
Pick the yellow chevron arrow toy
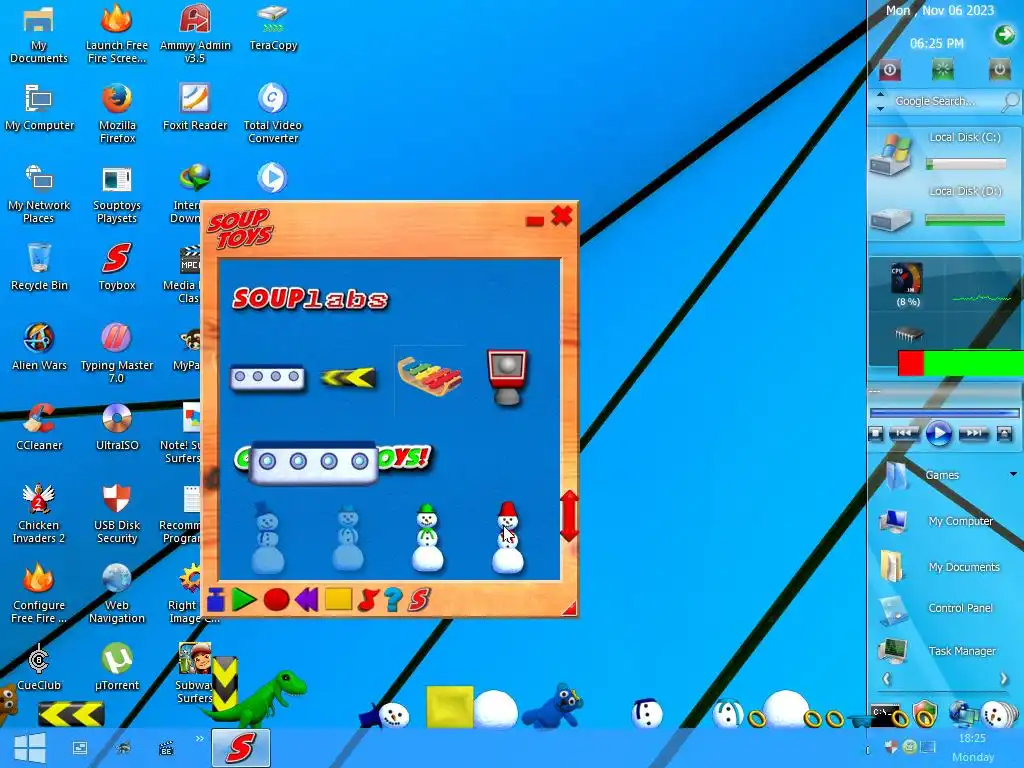point(348,377)
